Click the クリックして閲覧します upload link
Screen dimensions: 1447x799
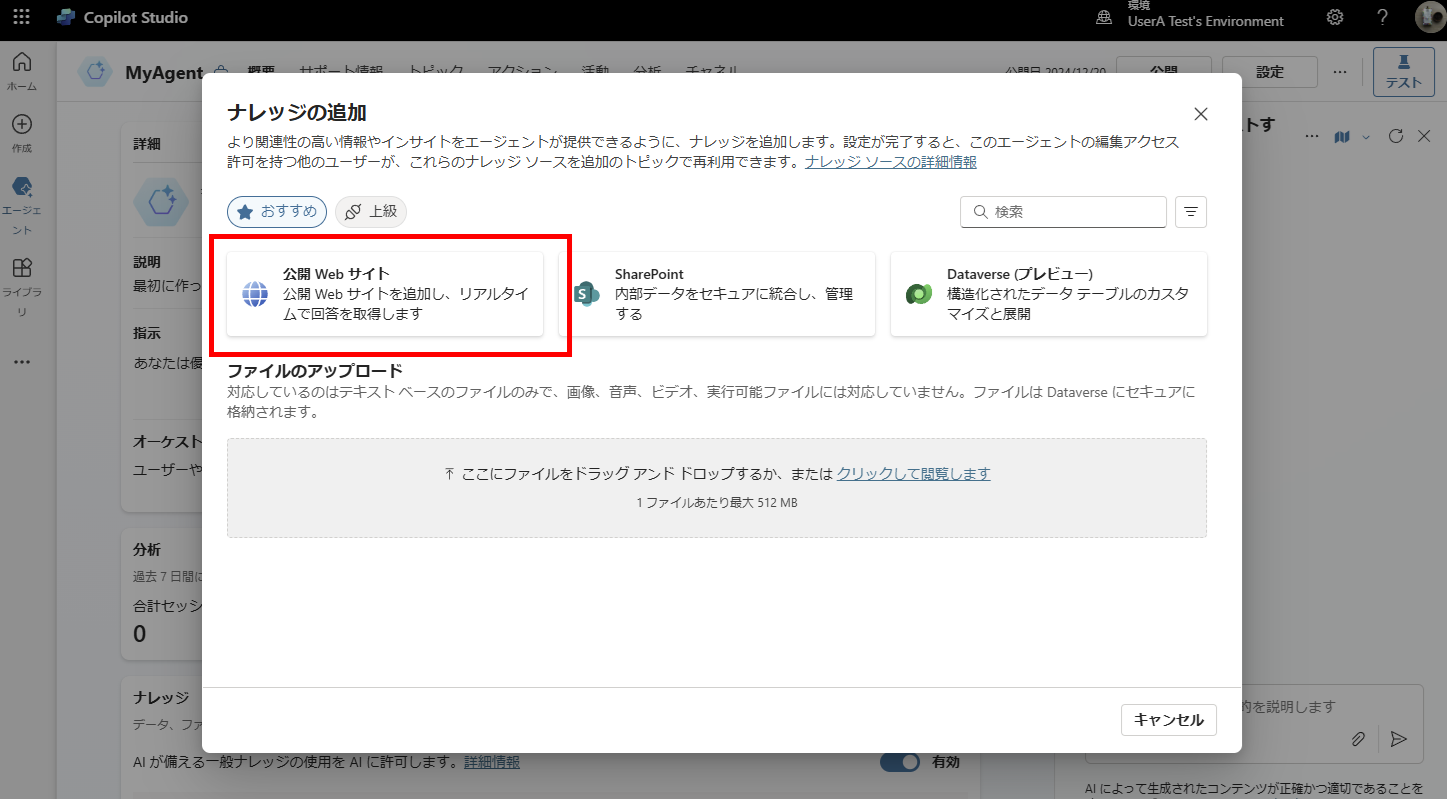coord(913,474)
